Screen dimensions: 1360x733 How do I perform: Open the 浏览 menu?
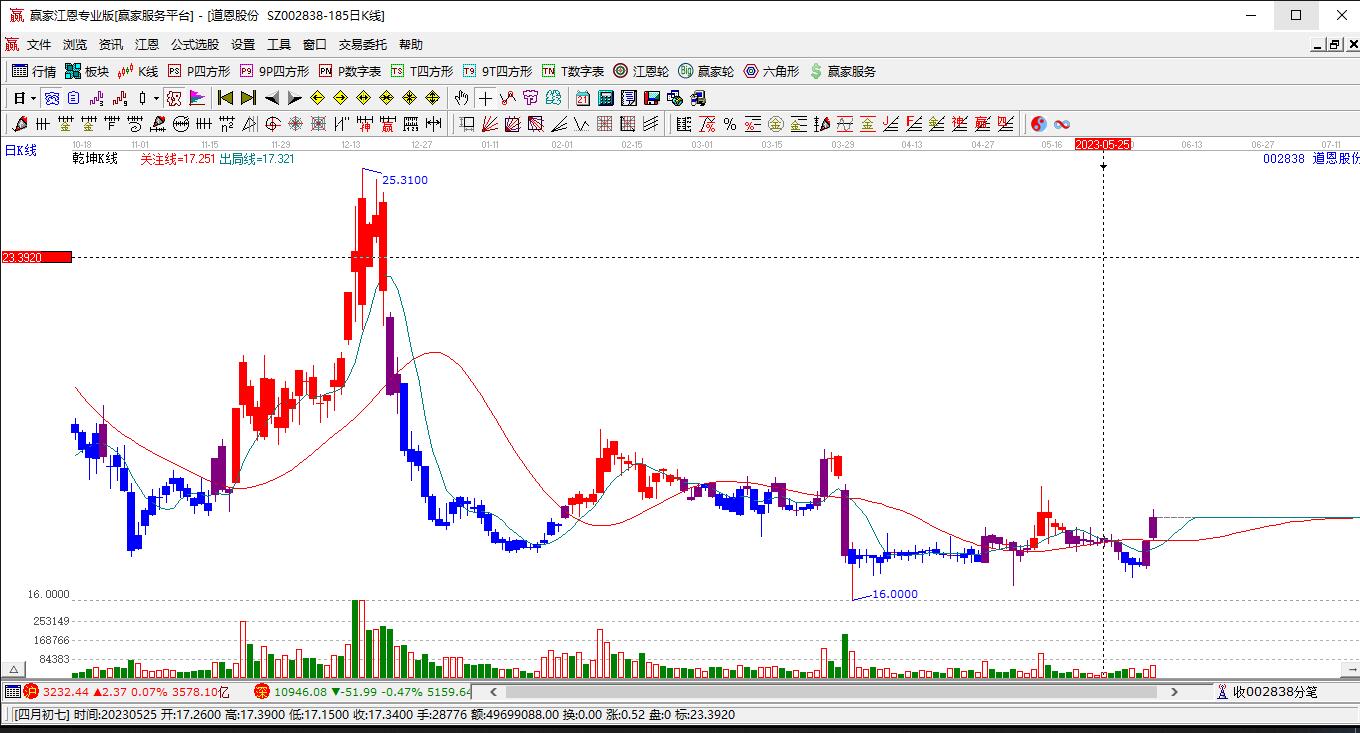[75, 44]
